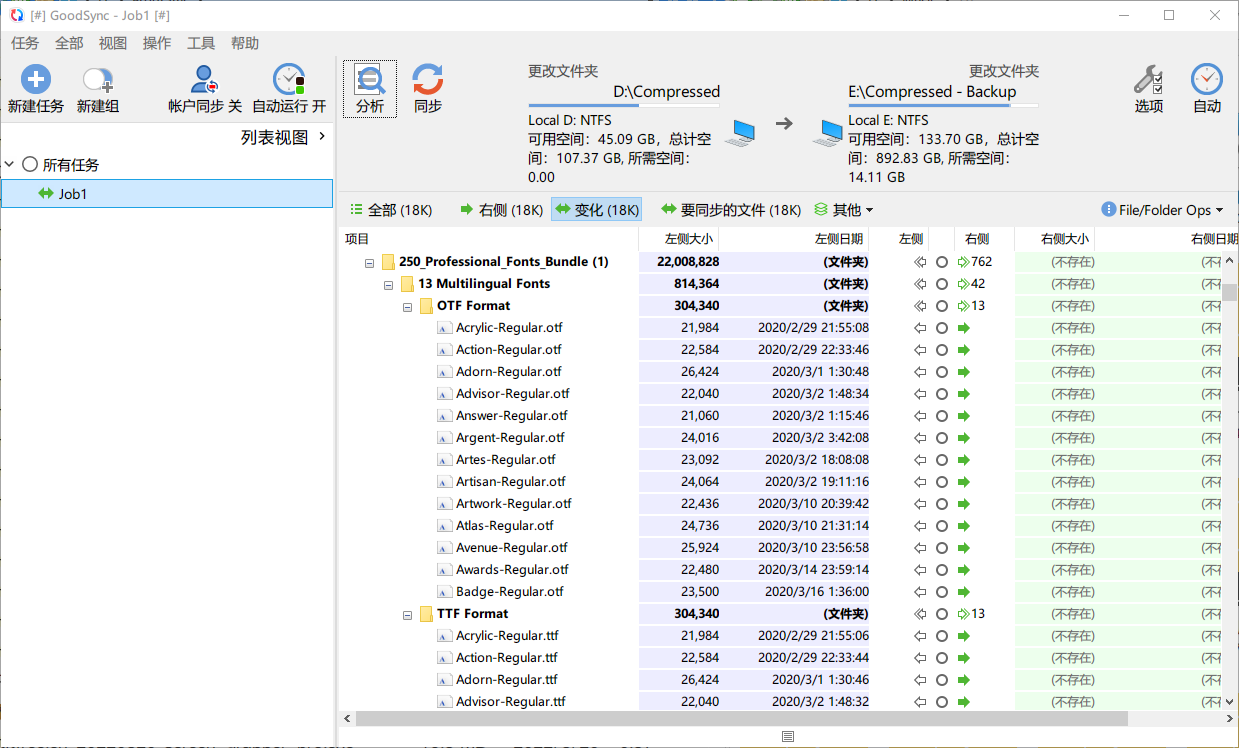
Task: Open the 工具 menu
Action: pyautogui.click(x=201, y=43)
